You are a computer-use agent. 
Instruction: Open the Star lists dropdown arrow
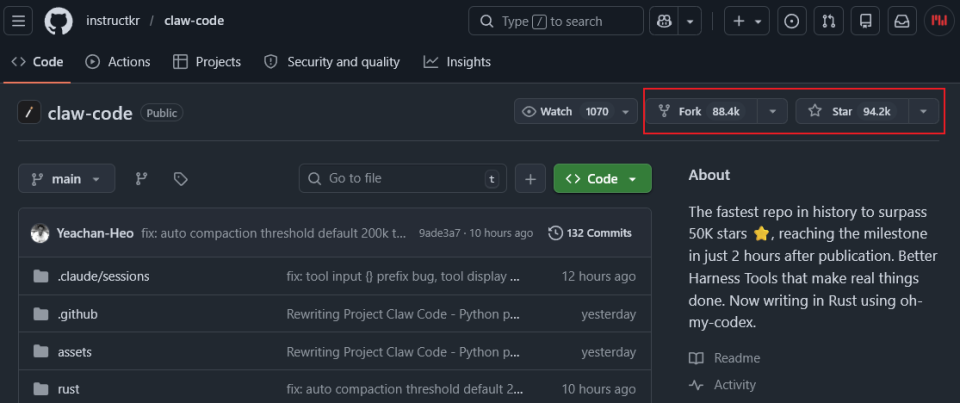(923, 111)
